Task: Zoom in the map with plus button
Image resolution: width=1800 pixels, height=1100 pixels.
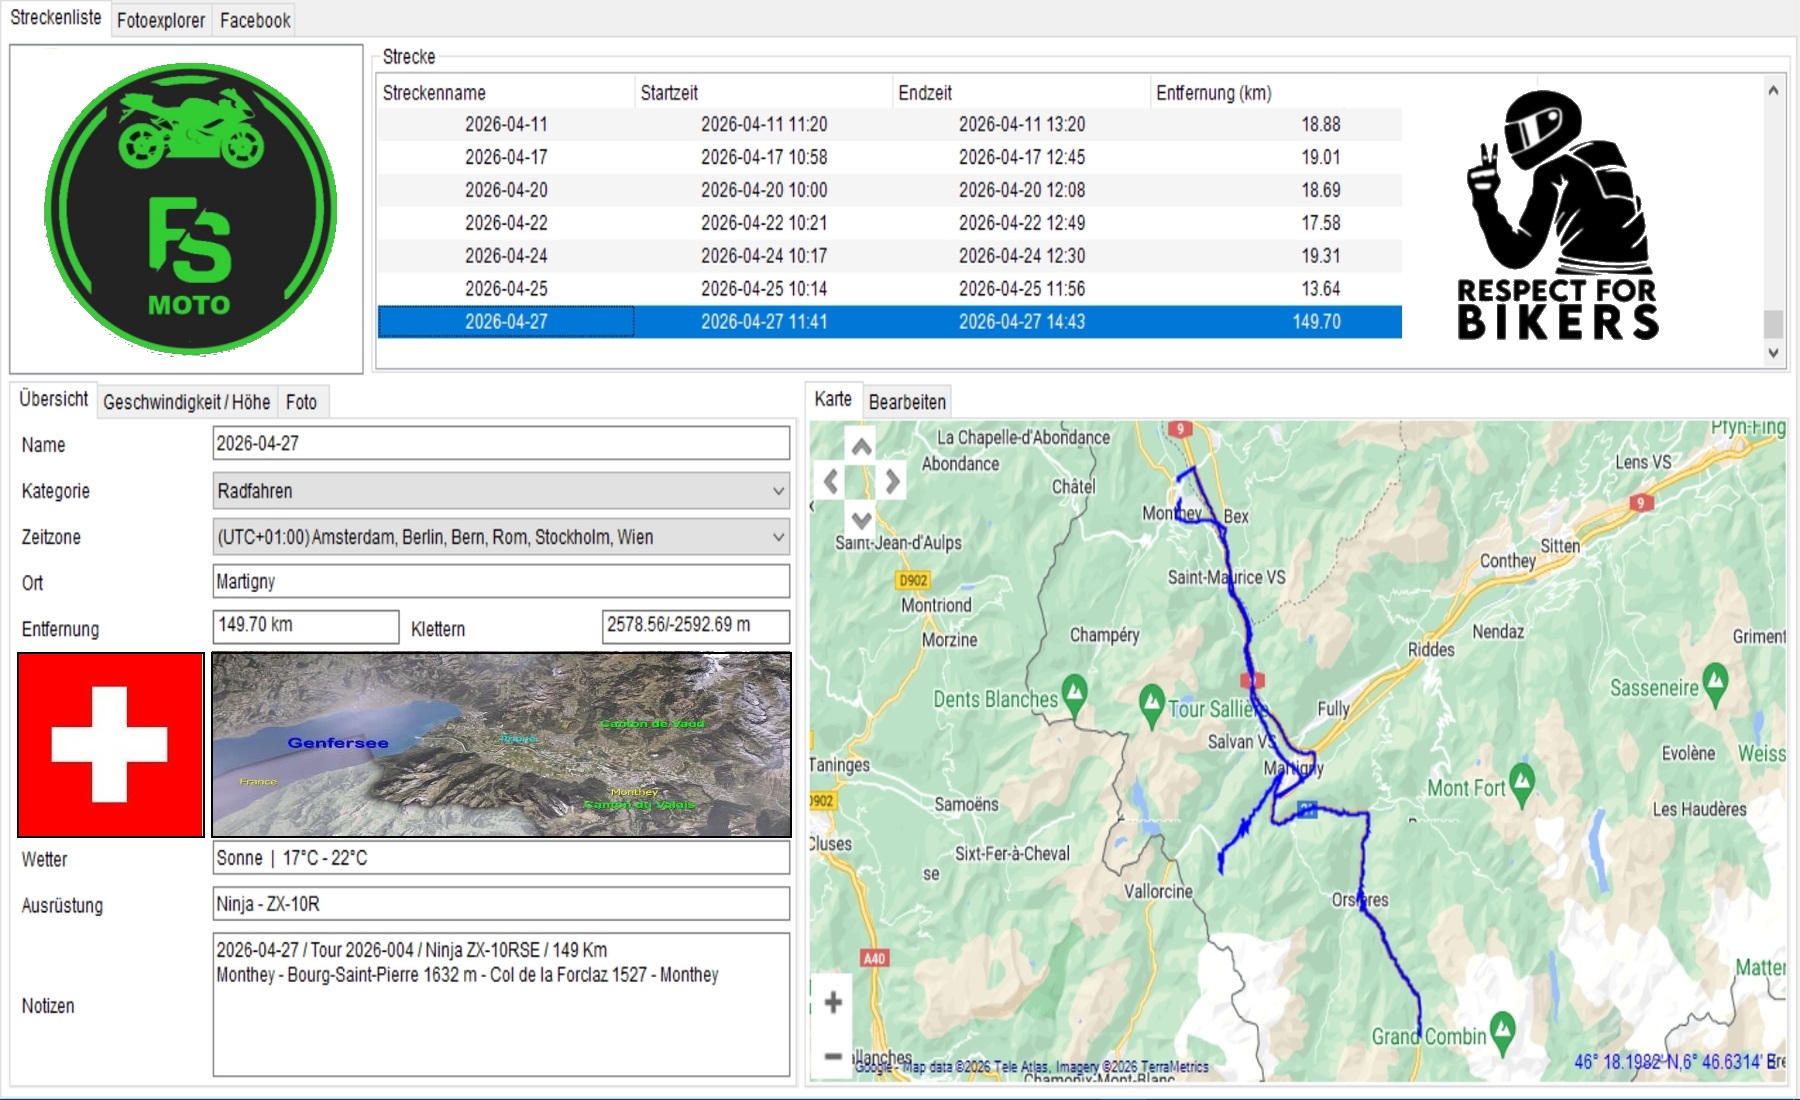Action: [x=833, y=1002]
